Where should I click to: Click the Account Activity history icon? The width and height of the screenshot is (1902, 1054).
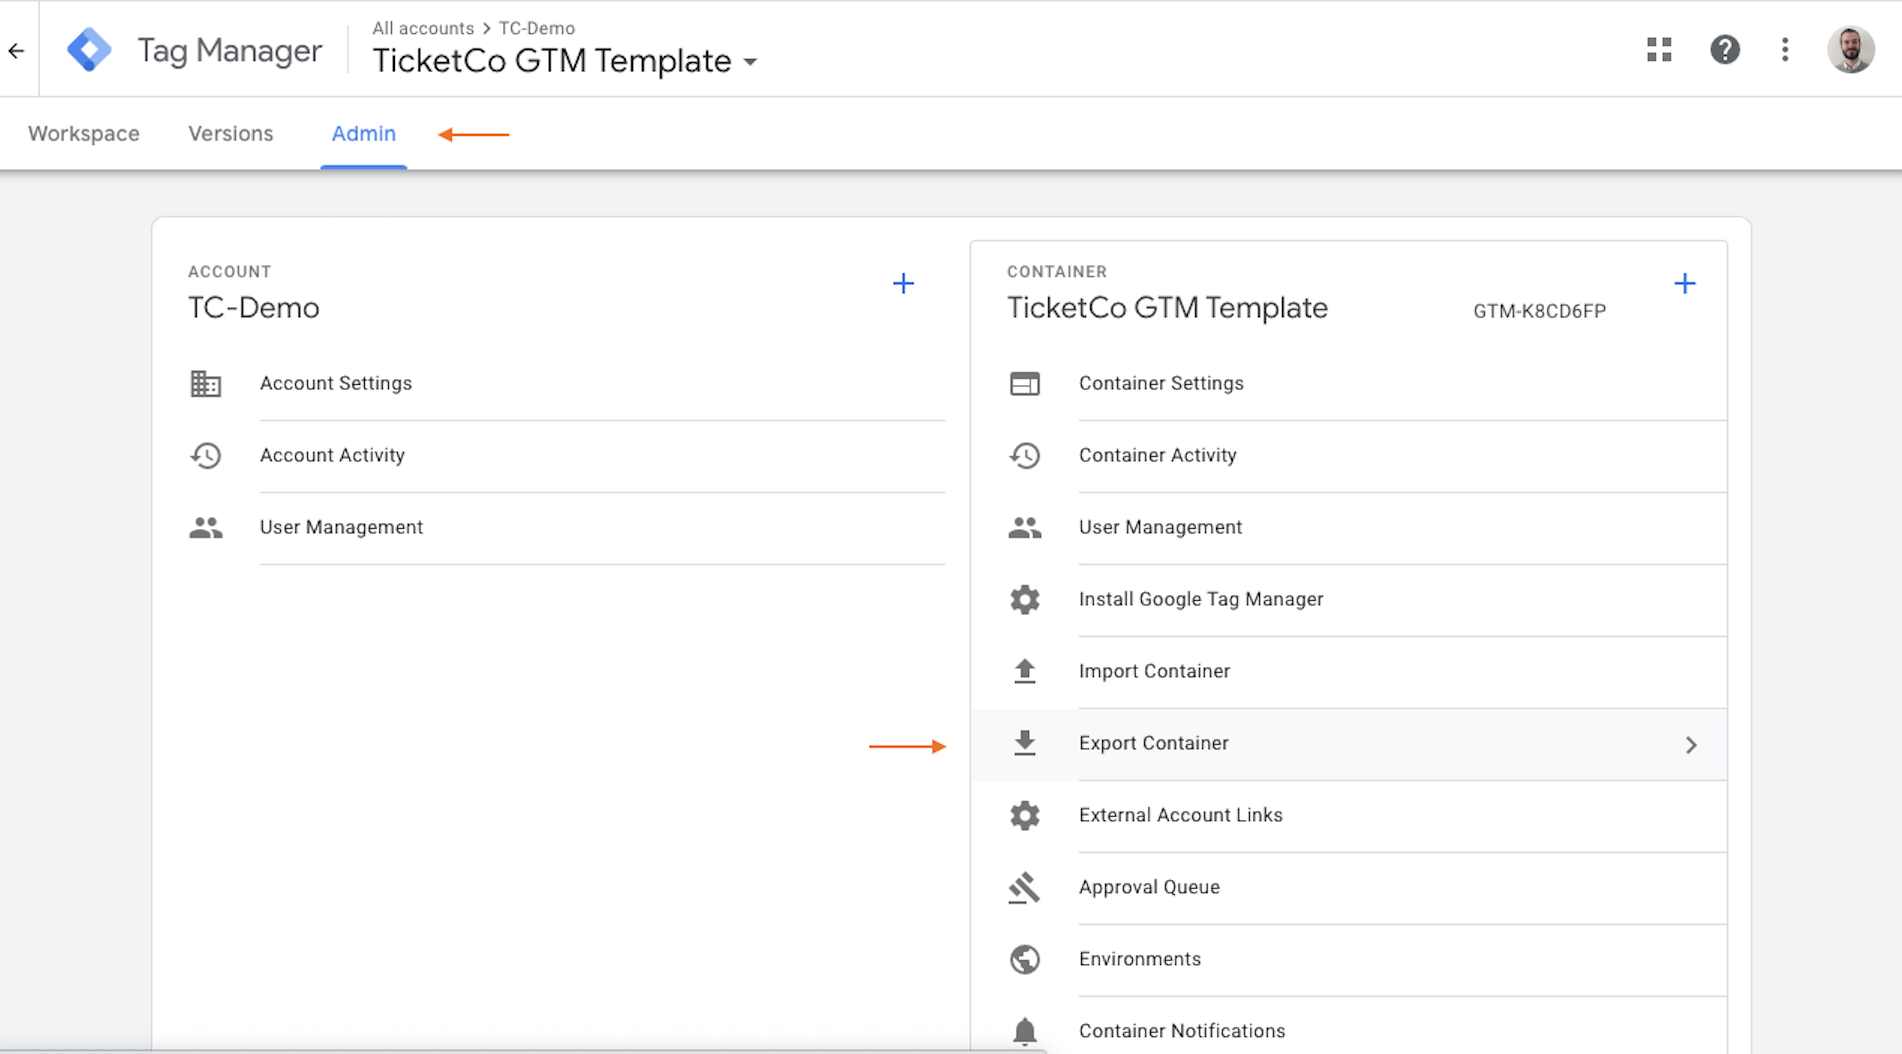click(206, 456)
